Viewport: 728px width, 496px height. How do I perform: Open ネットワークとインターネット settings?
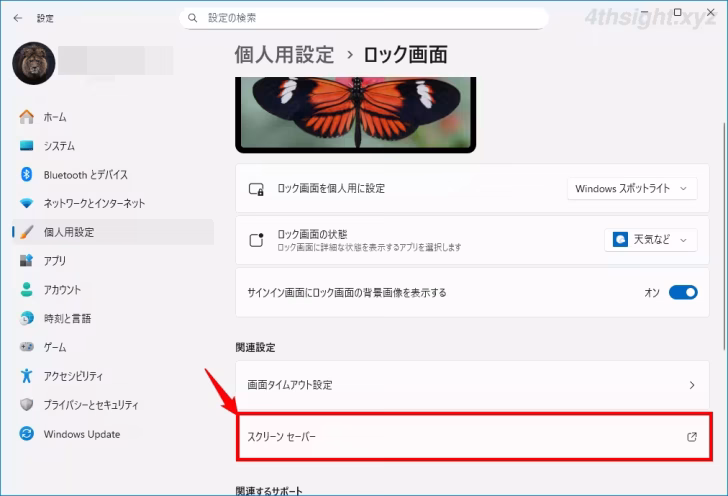tap(93, 203)
